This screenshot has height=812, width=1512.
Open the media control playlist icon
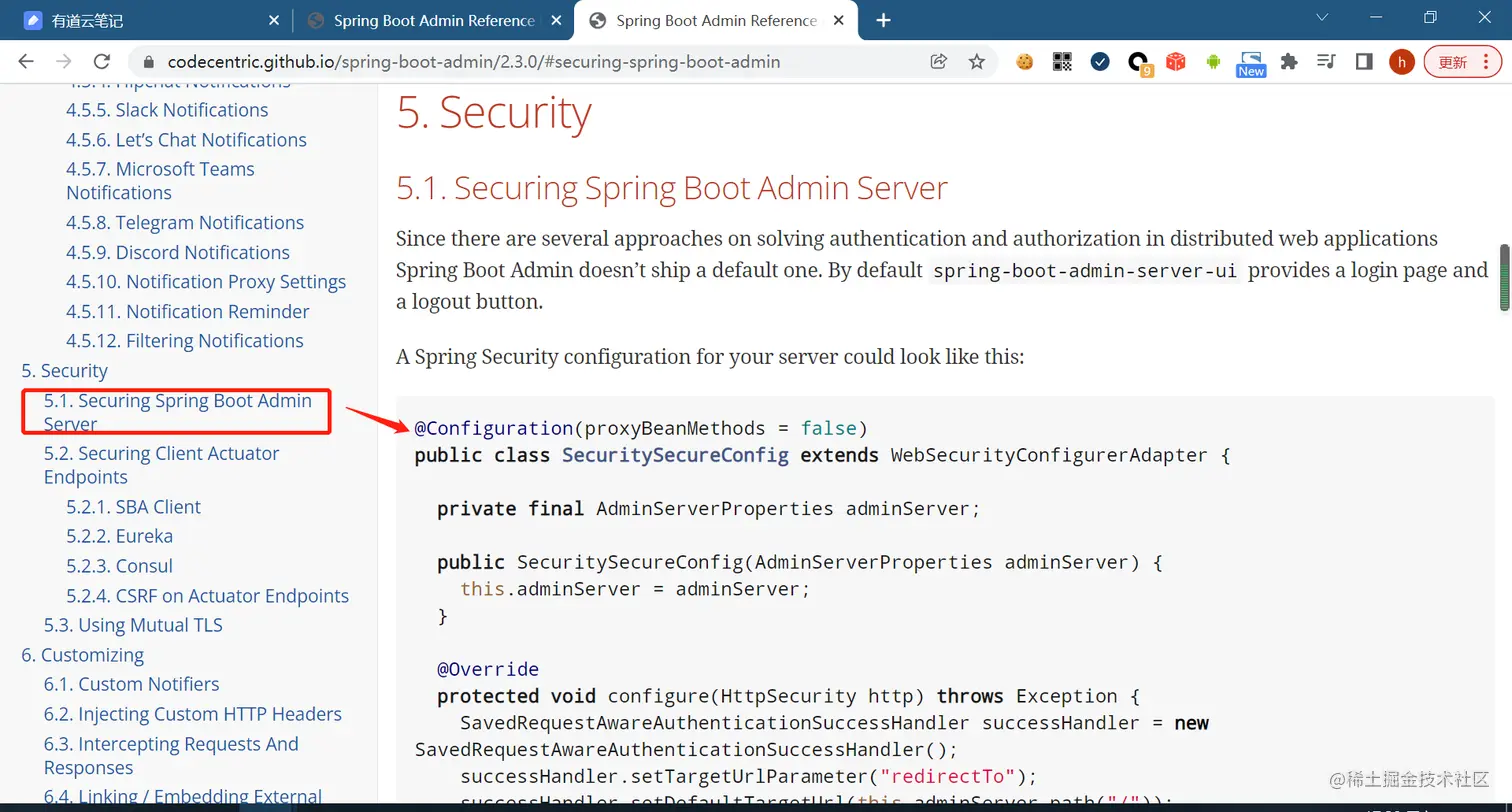[x=1326, y=62]
